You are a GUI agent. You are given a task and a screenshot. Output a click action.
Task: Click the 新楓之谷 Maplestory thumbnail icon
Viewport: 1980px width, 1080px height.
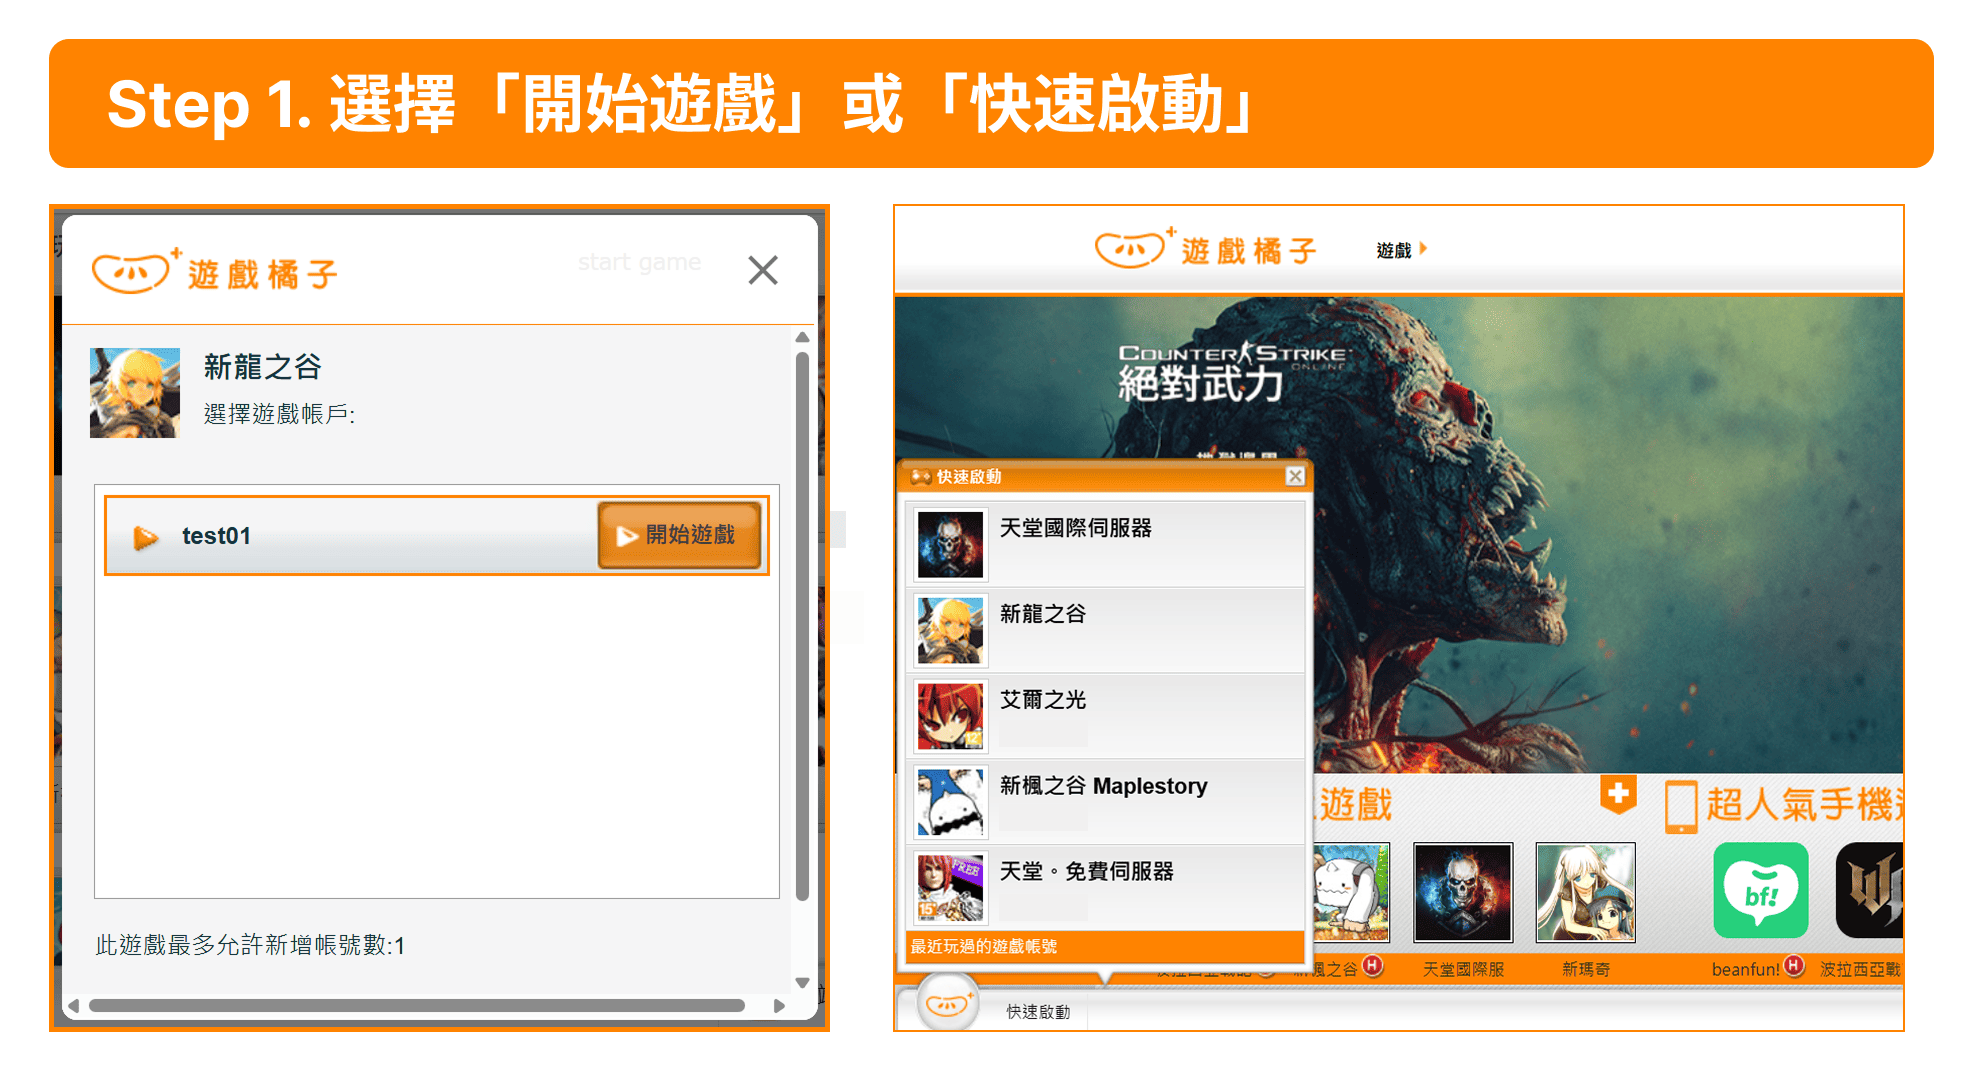[x=950, y=803]
